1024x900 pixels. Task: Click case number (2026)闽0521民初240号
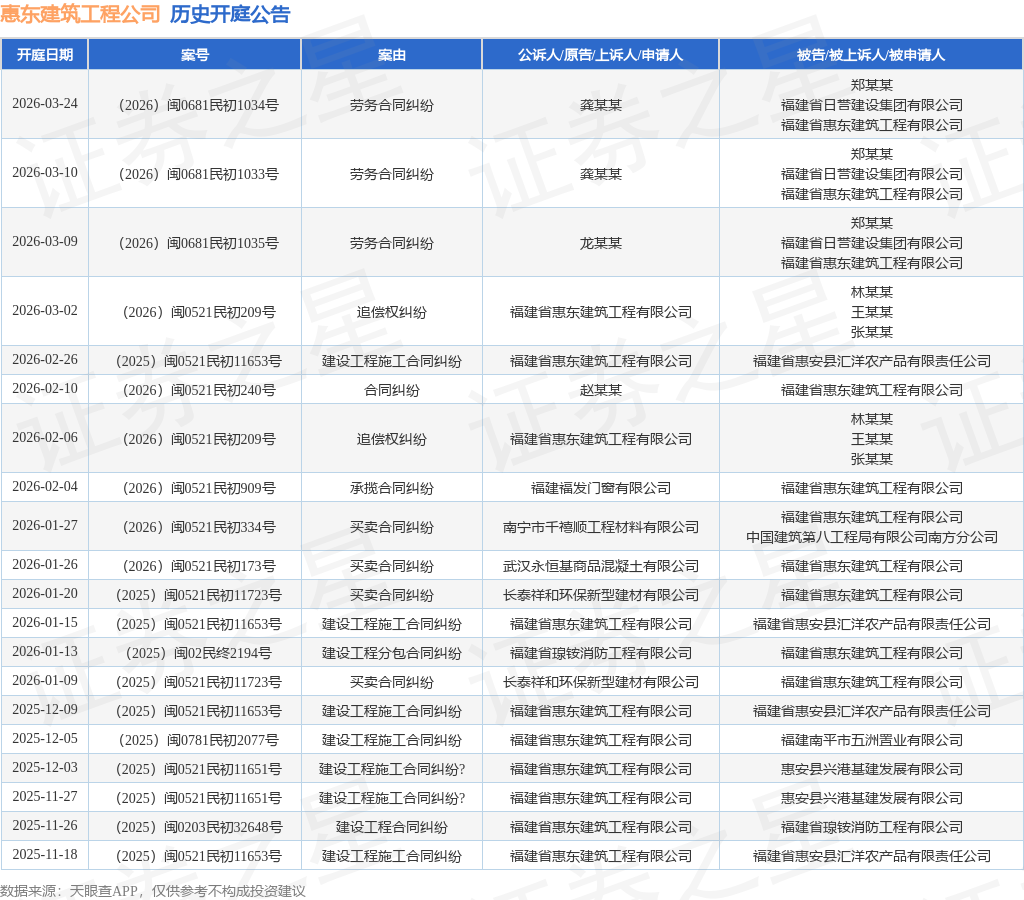tap(199, 391)
